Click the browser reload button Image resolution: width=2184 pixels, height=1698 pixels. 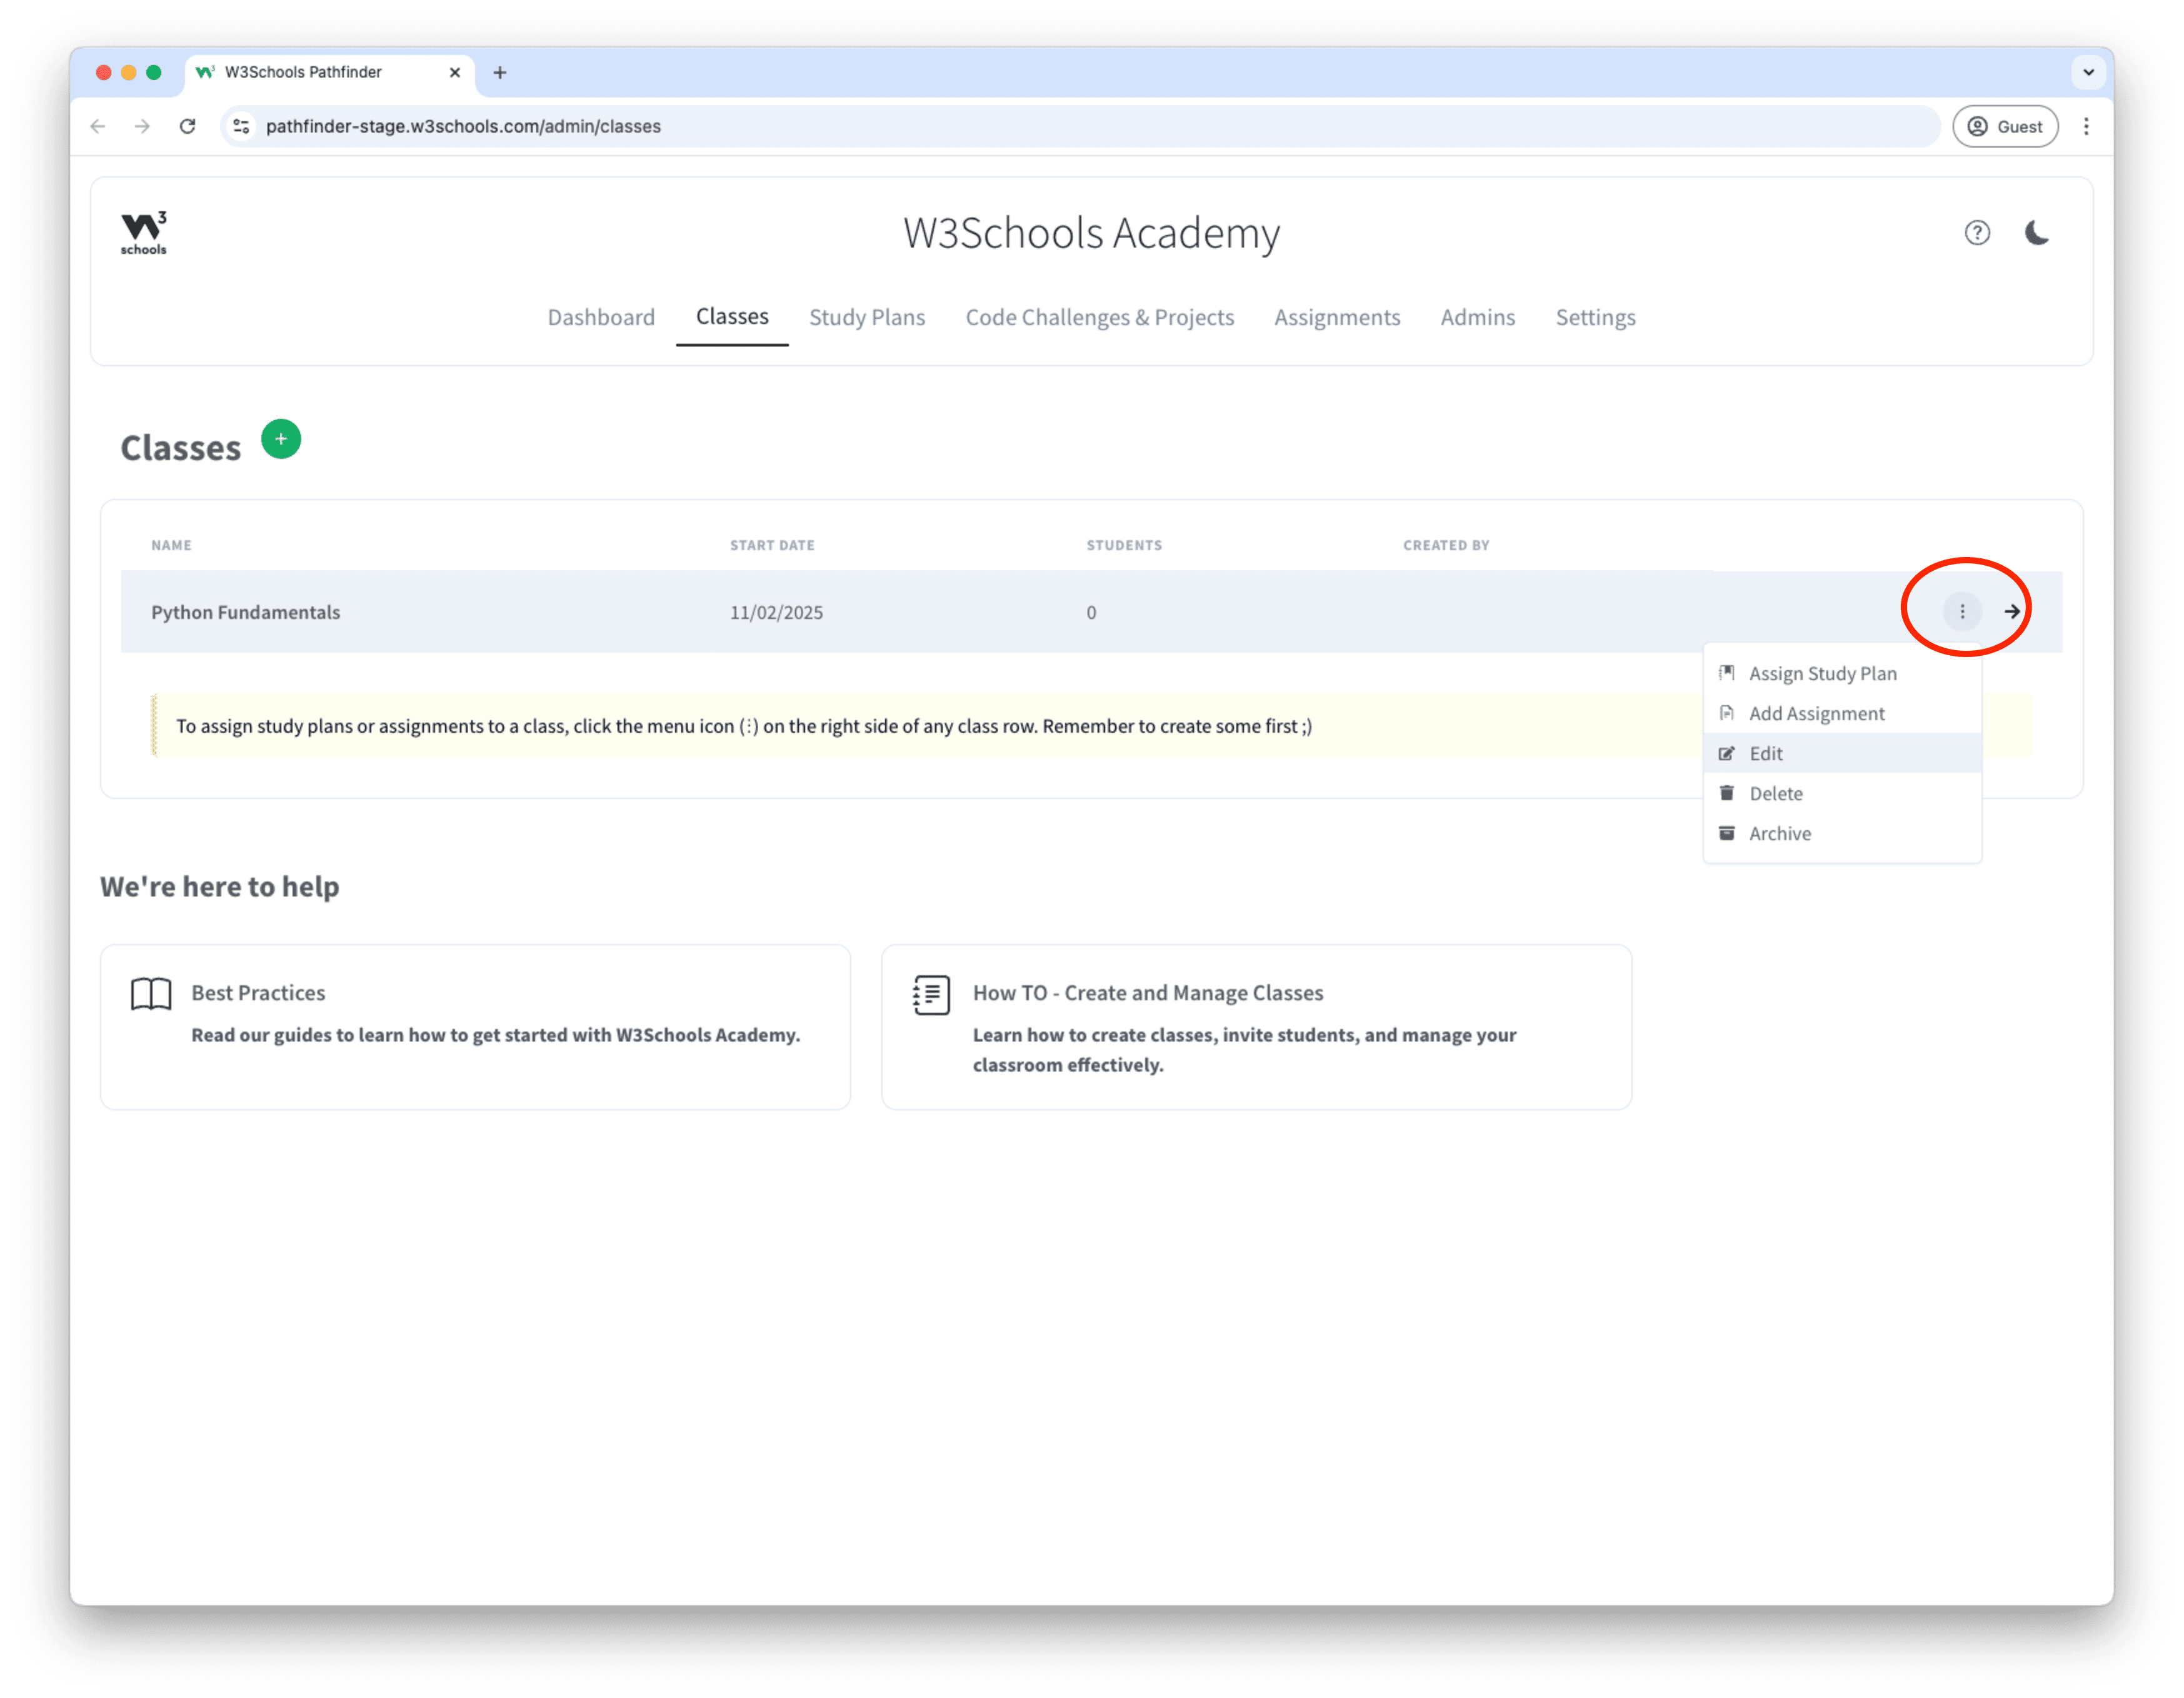coord(187,126)
